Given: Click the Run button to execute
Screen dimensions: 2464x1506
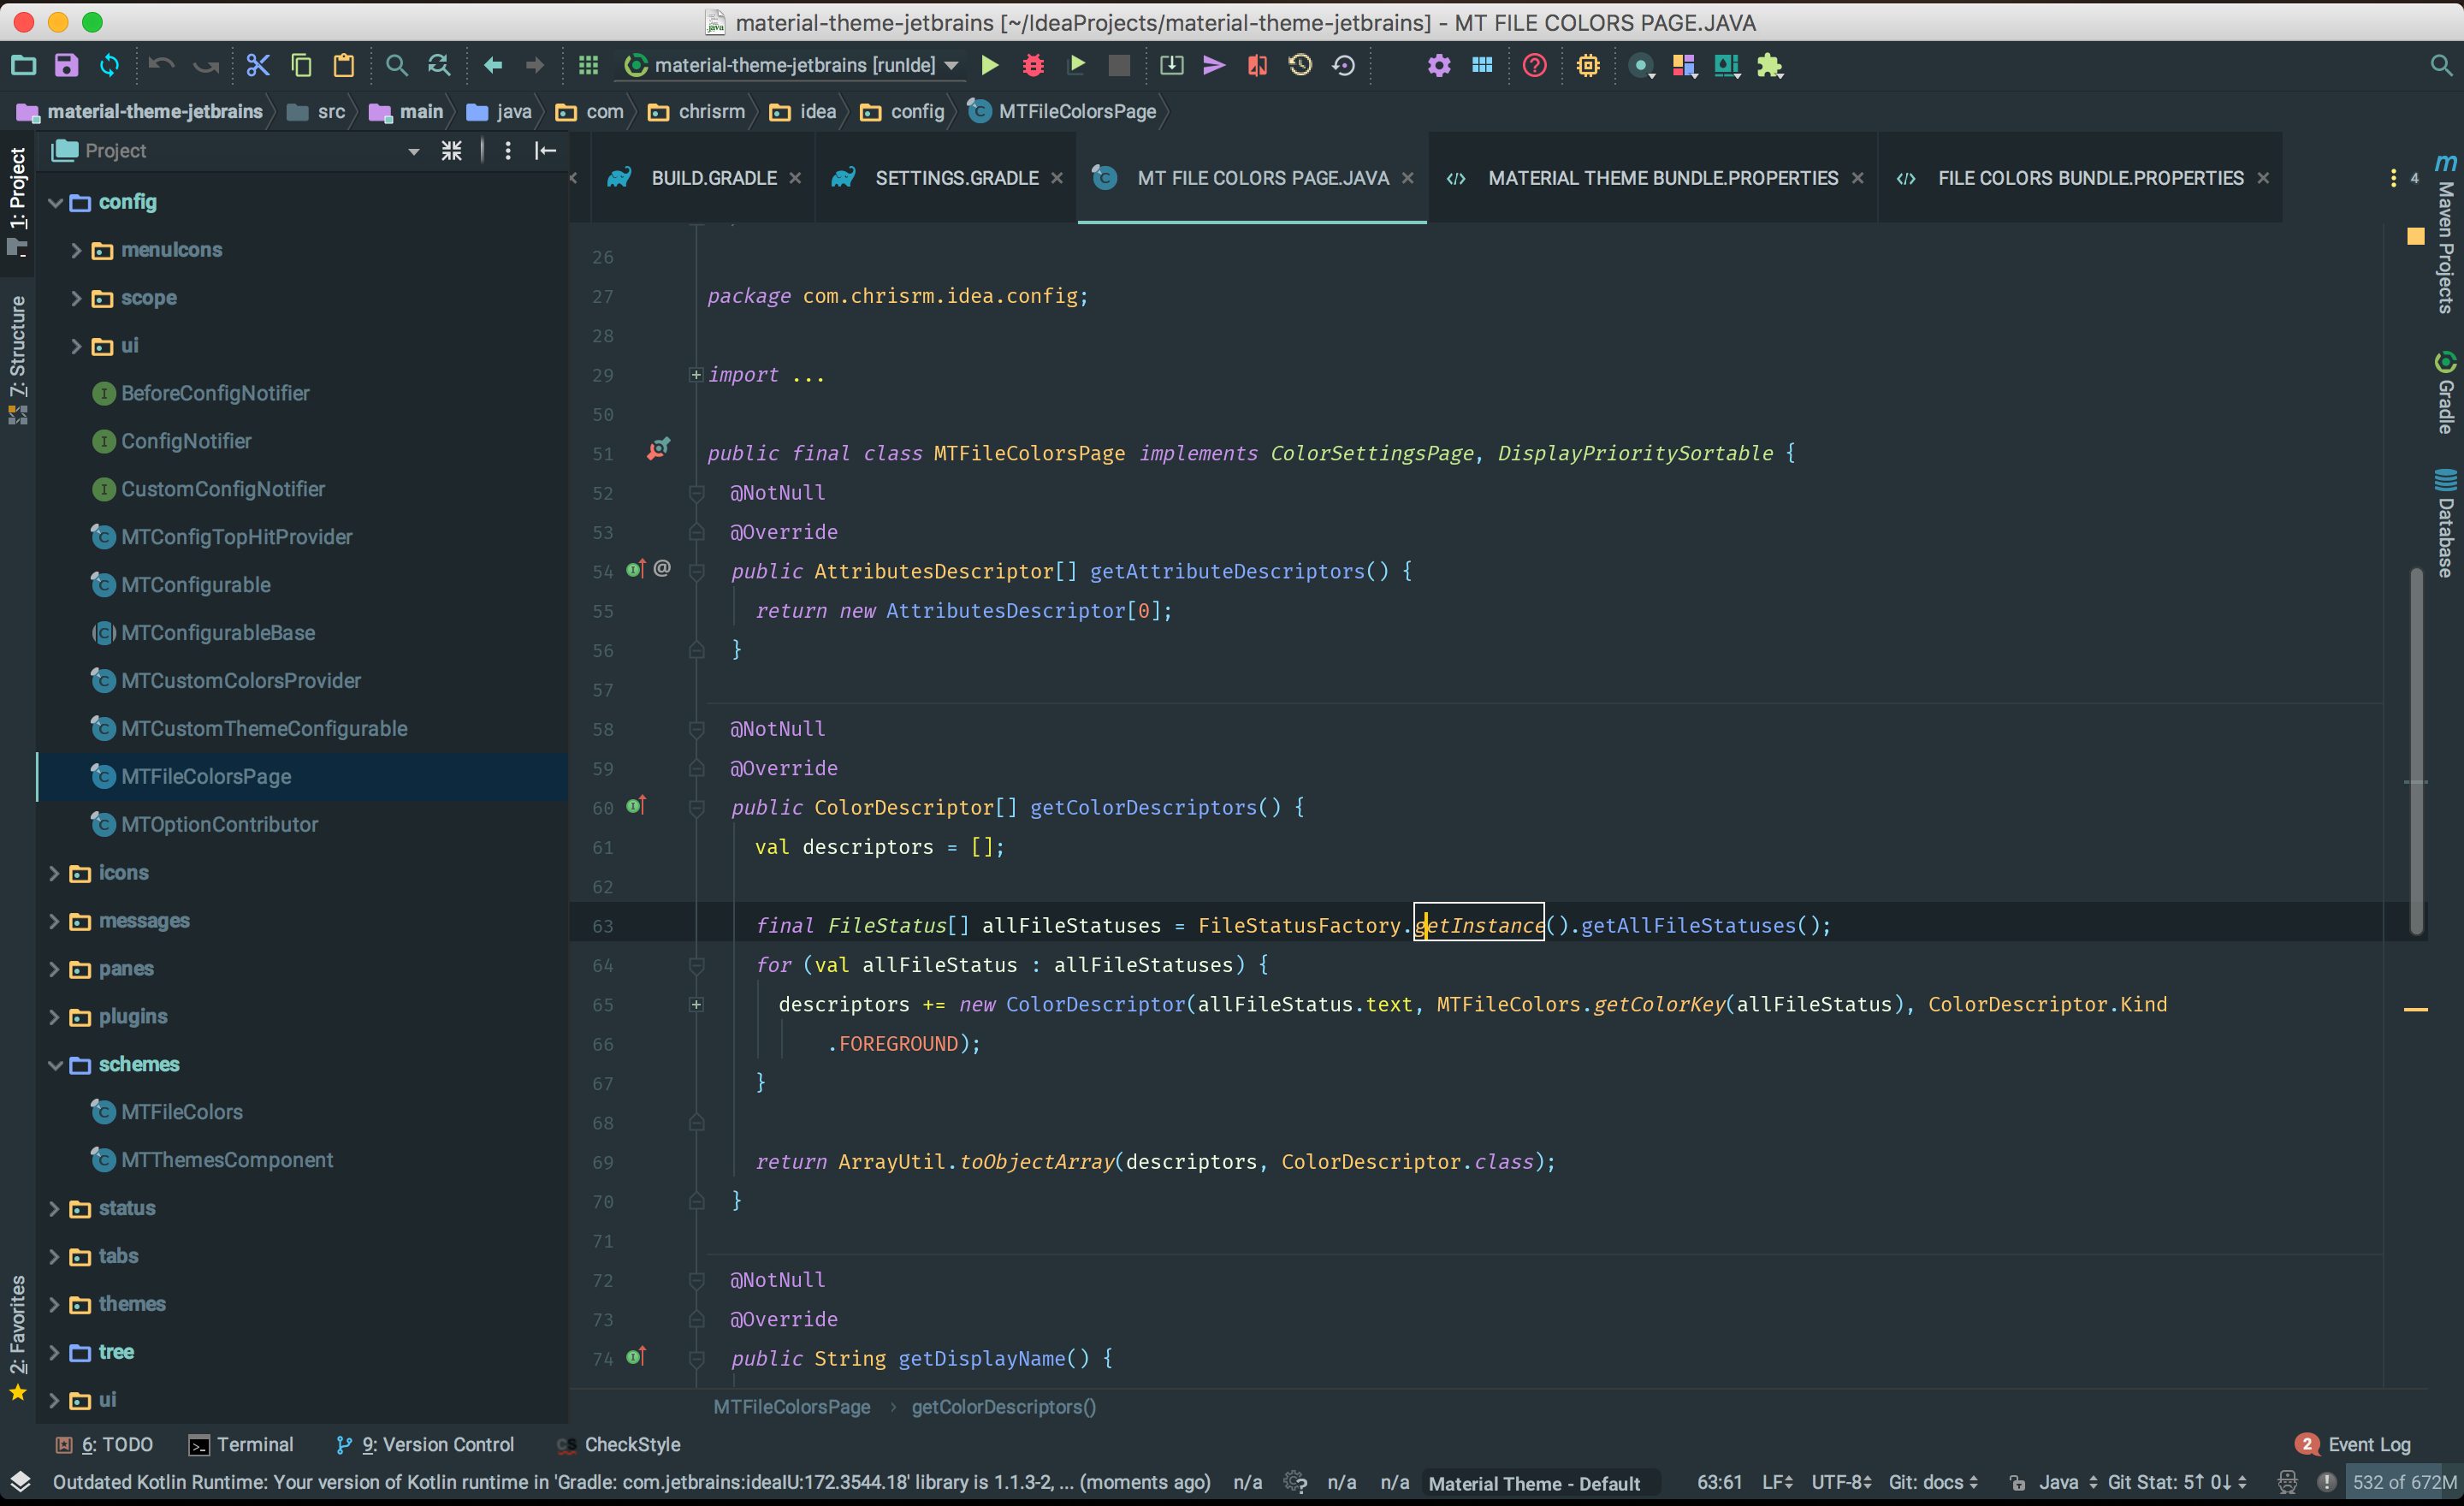Looking at the screenshot, I should (987, 65).
